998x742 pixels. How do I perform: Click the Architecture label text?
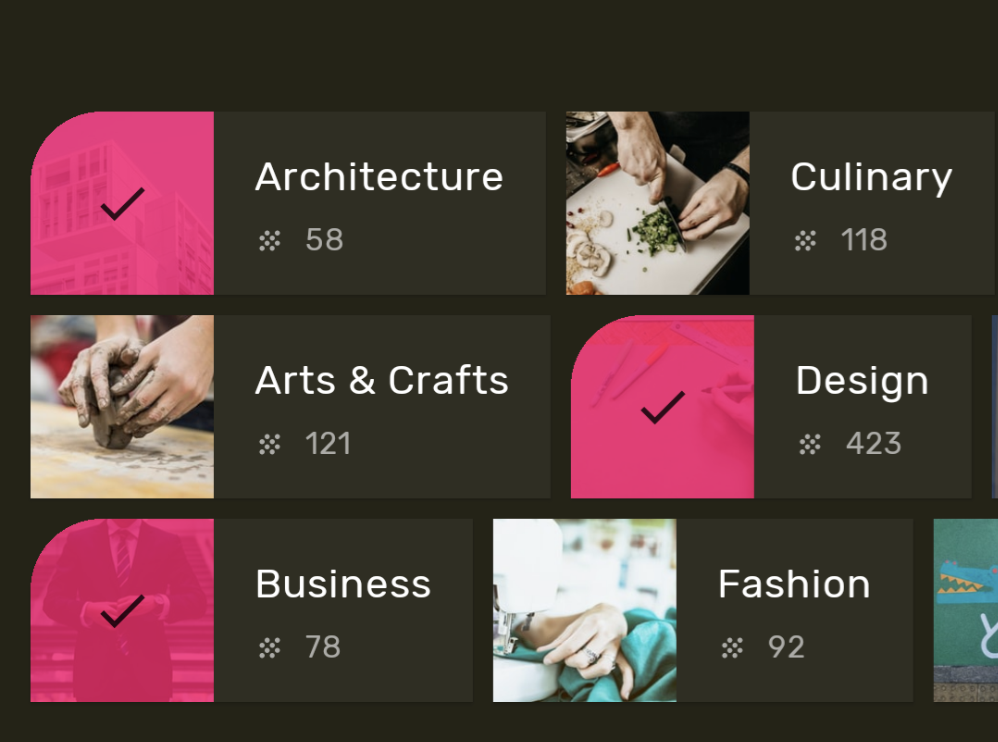379,176
